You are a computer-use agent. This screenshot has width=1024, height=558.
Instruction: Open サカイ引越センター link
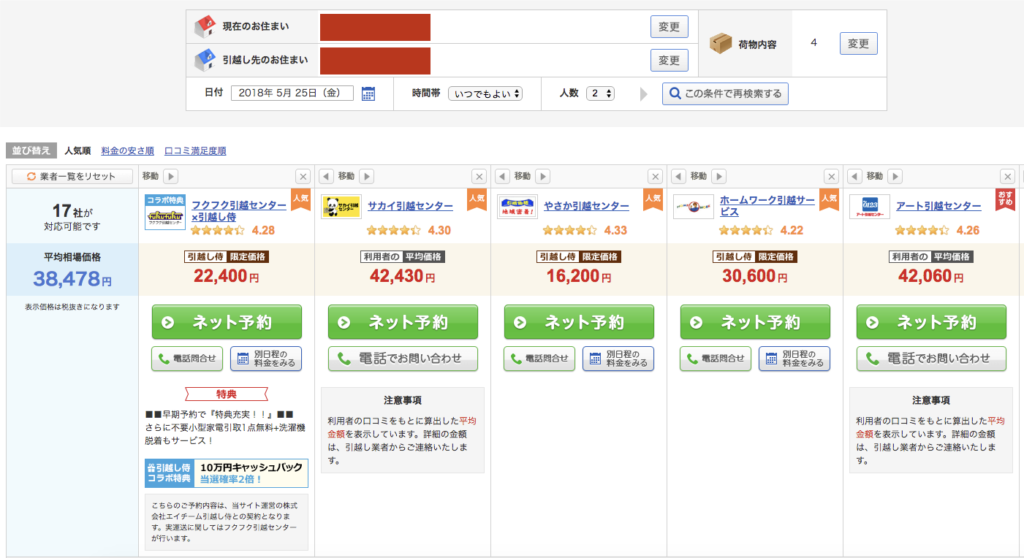tap(410, 206)
